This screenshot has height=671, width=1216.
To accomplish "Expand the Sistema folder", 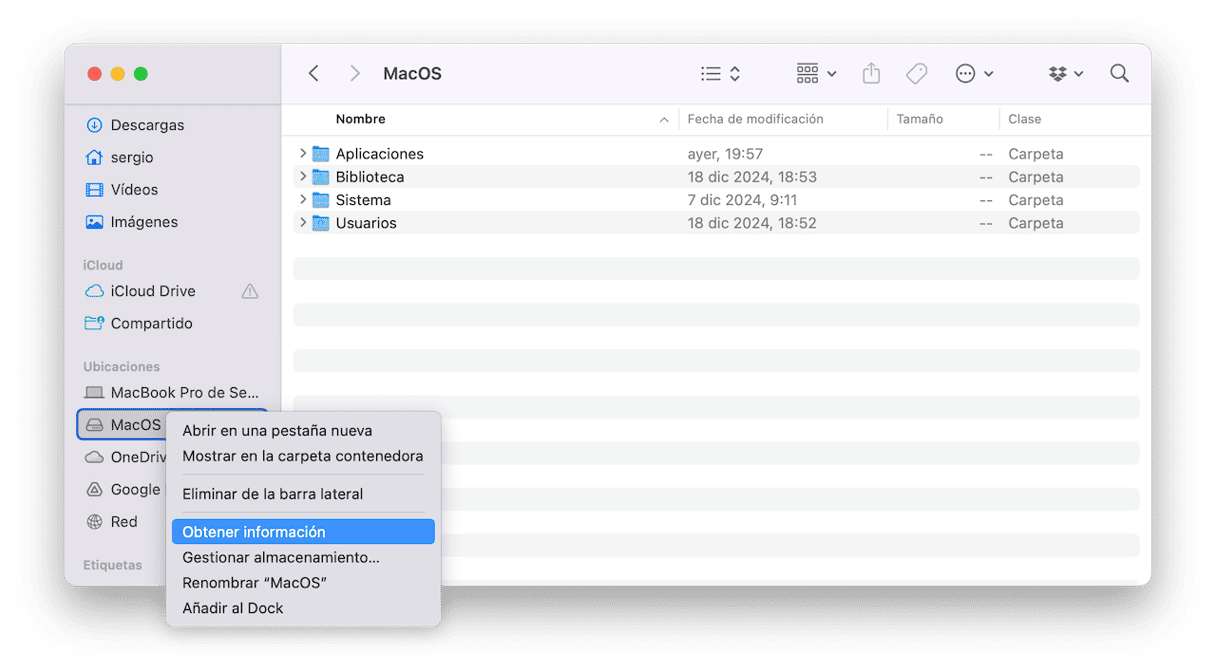I will (x=303, y=199).
